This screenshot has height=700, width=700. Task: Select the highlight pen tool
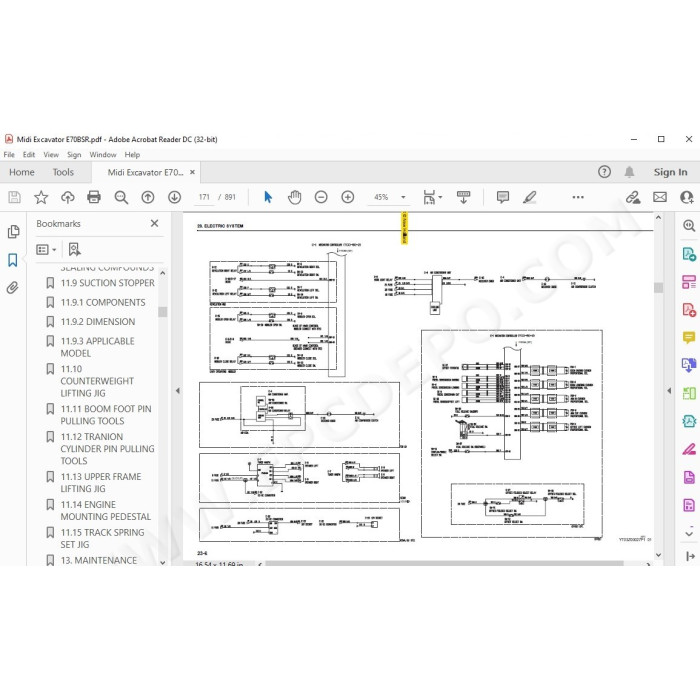[529, 197]
